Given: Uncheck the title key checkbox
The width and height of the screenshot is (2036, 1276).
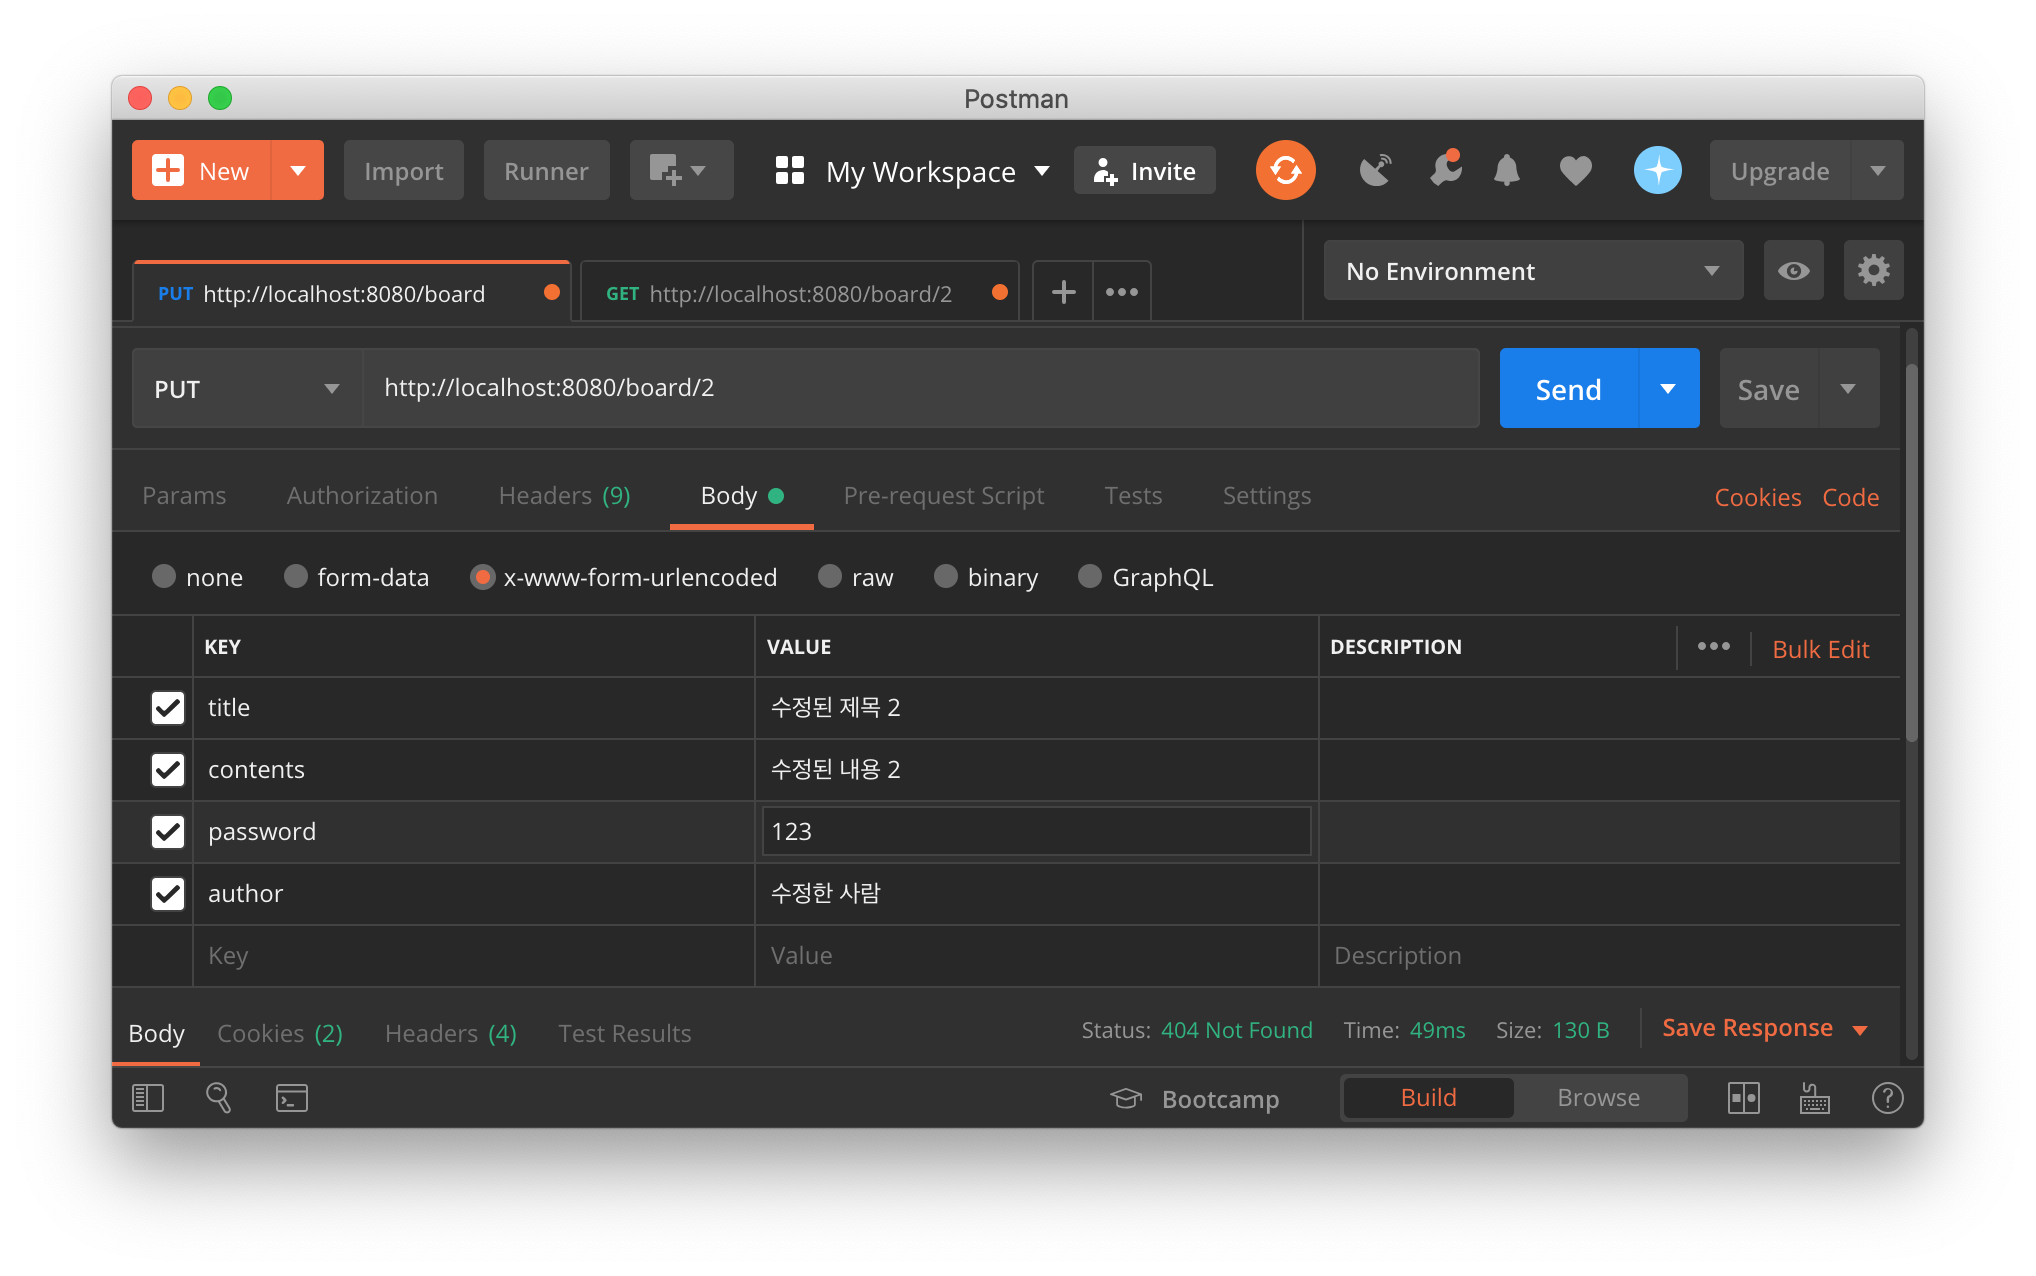Looking at the screenshot, I should (168, 708).
